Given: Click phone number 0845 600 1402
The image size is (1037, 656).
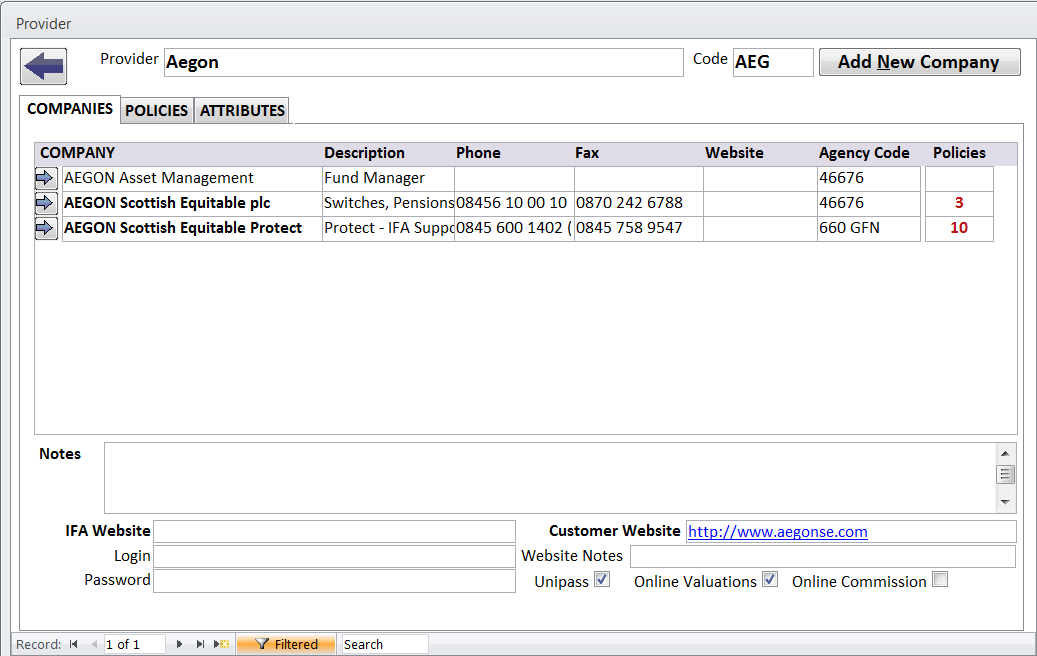Looking at the screenshot, I should point(514,229).
